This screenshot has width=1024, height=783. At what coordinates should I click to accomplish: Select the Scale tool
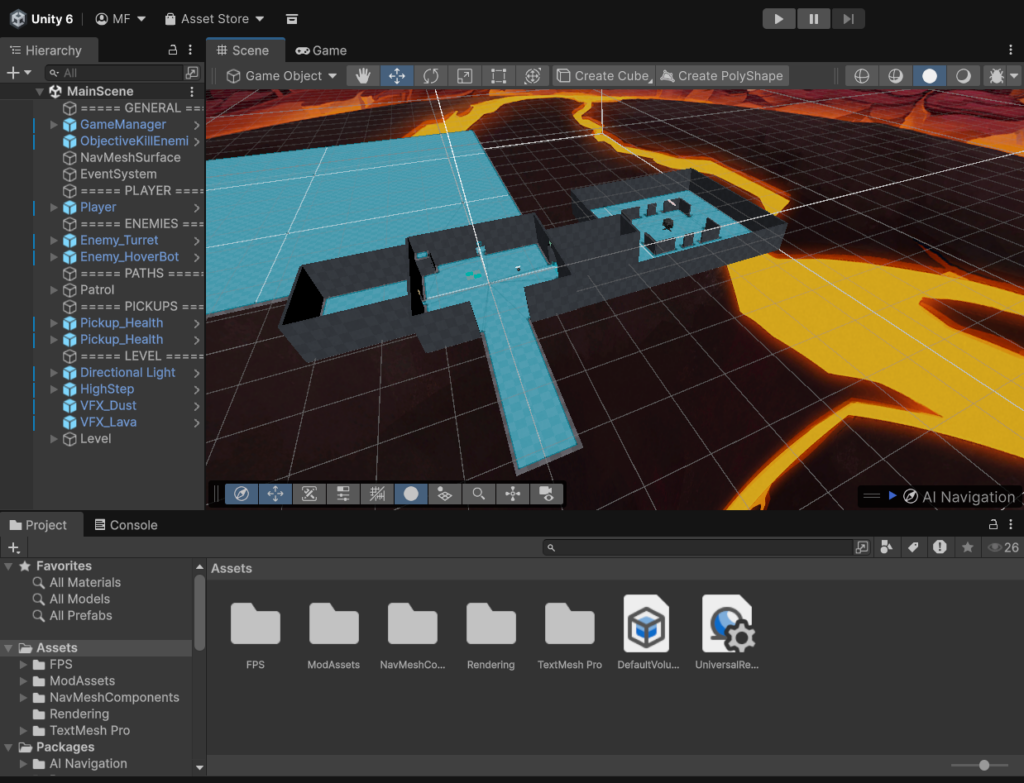pyautogui.click(x=465, y=76)
